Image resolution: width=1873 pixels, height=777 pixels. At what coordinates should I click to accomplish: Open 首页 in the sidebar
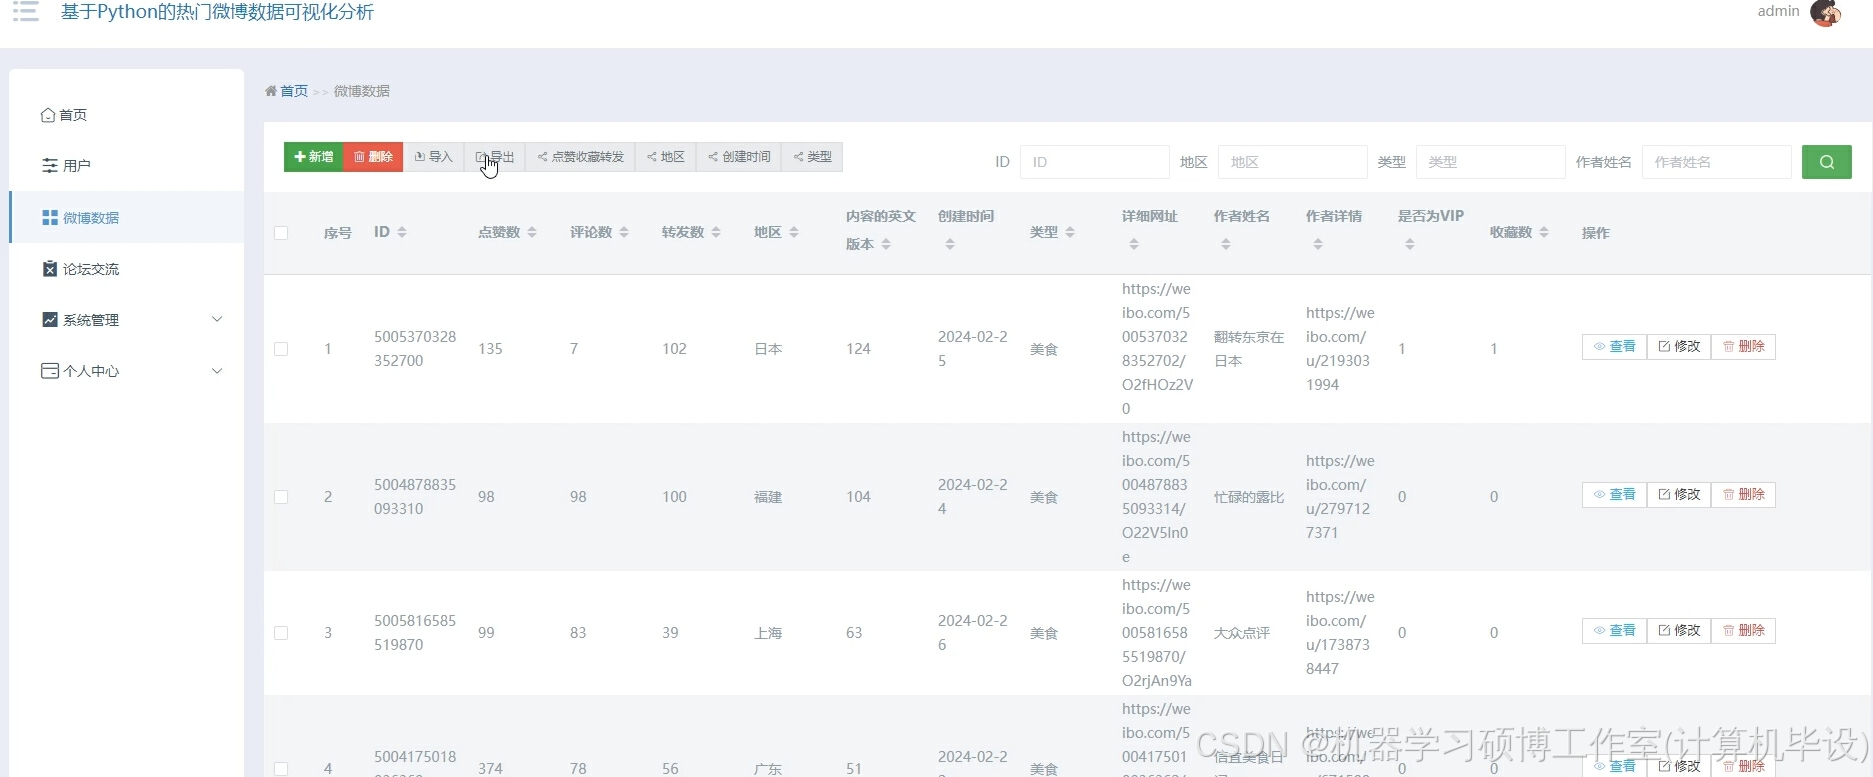coord(126,115)
